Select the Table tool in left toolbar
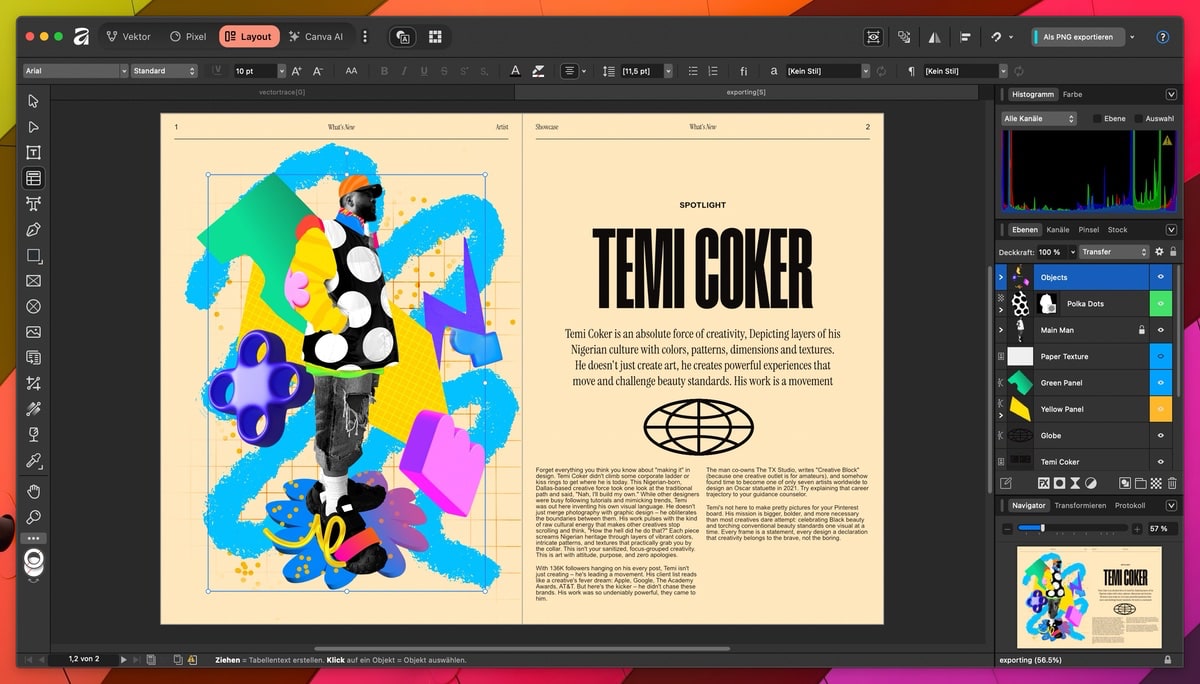This screenshot has height=684, width=1200. pyautogui.click(x=33, y=178)
